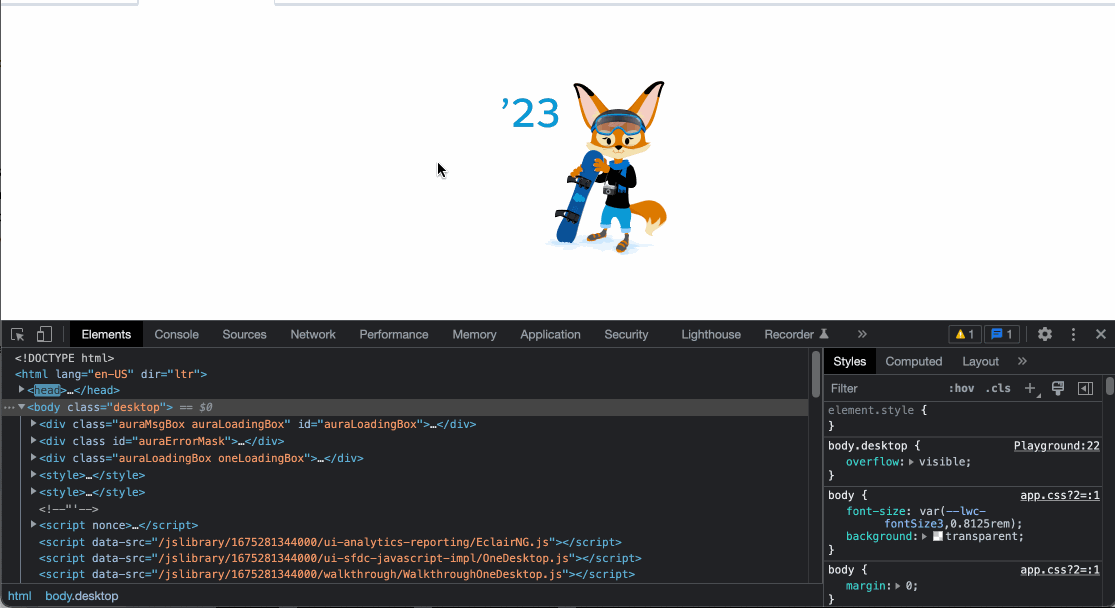Click the rendering emulations paint icon
The height and width of the screenshot is (608, 1115).
1057,388
